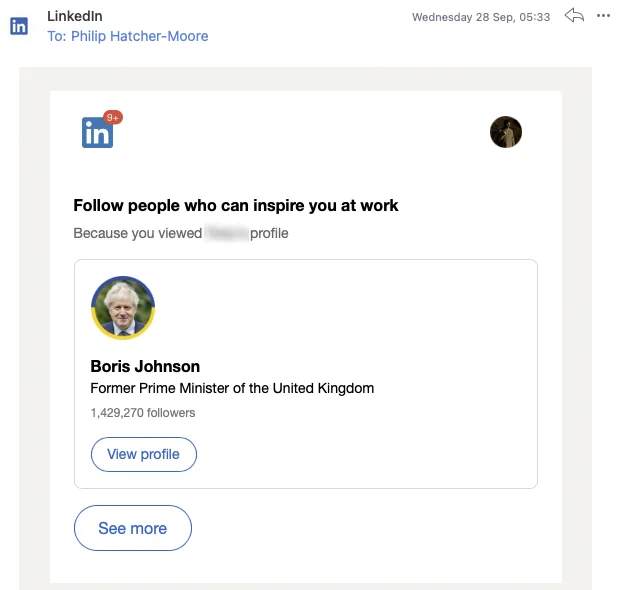
Task: Click recipient To: Philip Hatcher-Moore
Action: click(x=128, y=36)
